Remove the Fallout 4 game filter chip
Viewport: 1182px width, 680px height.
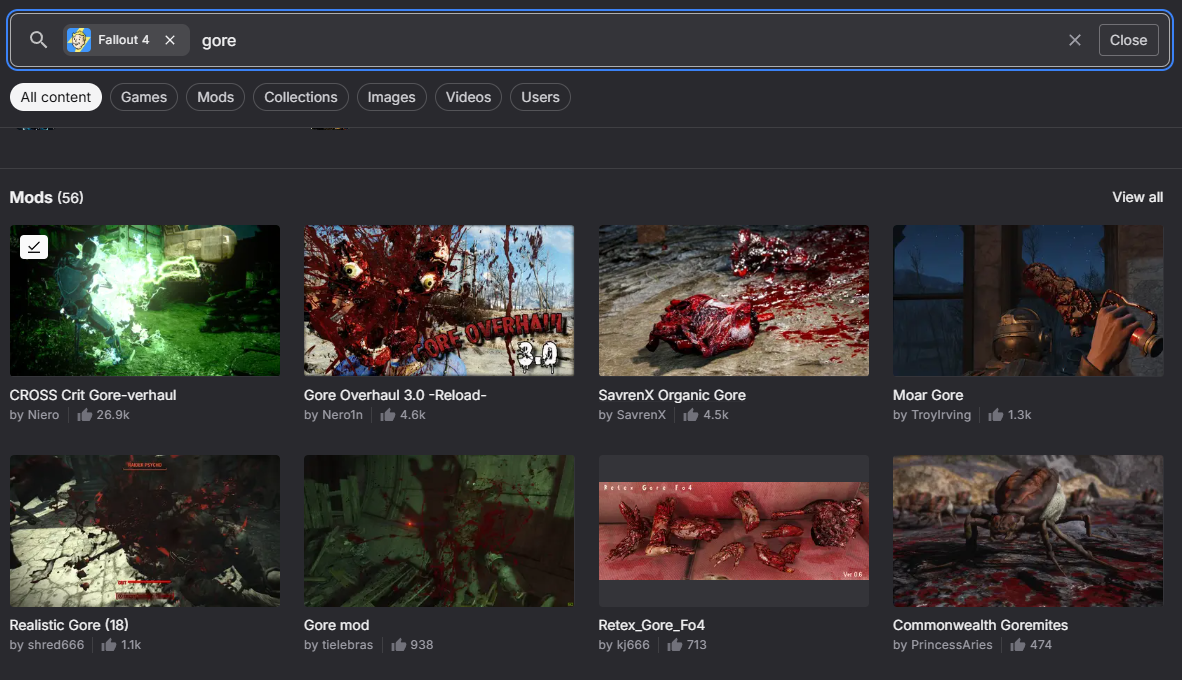170,40
